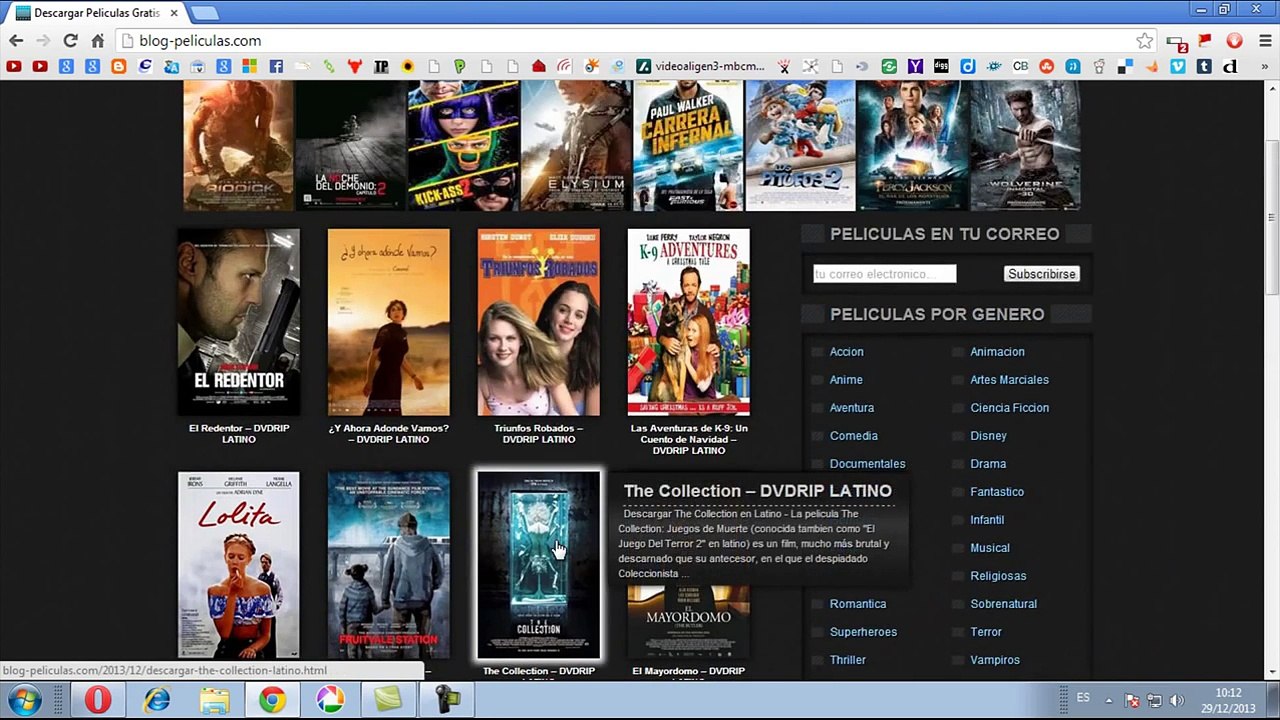Viewport: 1280px width, 720px height.
Task: Select the Triunfos Robados movie poster
Action: 538,322
